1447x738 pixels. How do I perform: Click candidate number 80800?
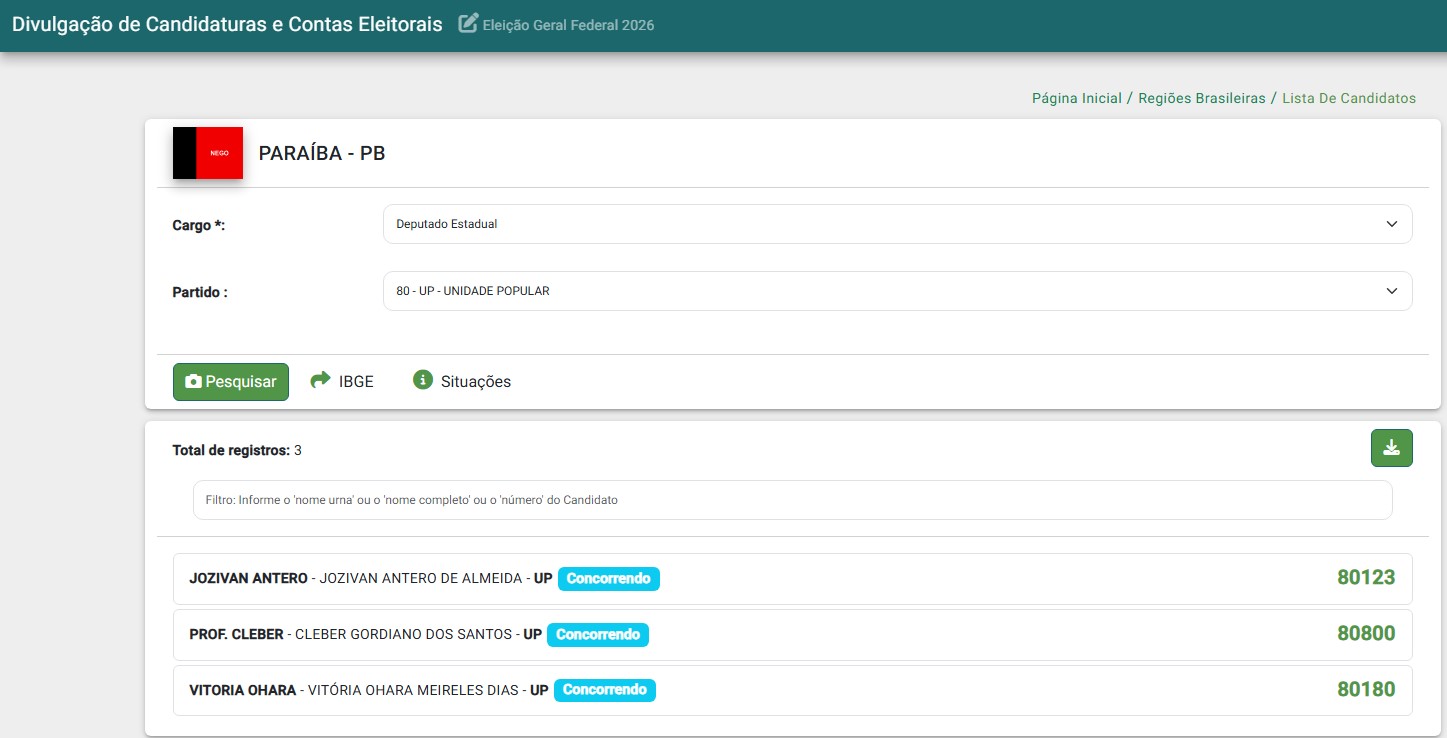click(1366, 633)
